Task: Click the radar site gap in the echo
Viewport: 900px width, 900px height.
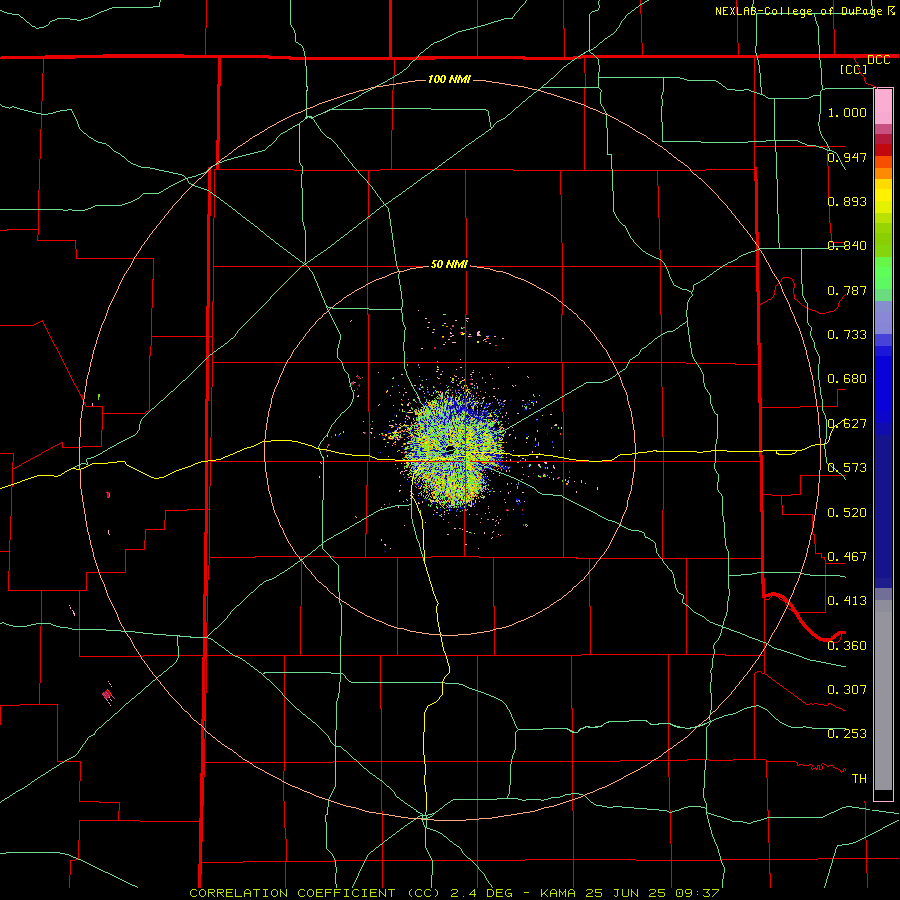Action: point(449,449)
